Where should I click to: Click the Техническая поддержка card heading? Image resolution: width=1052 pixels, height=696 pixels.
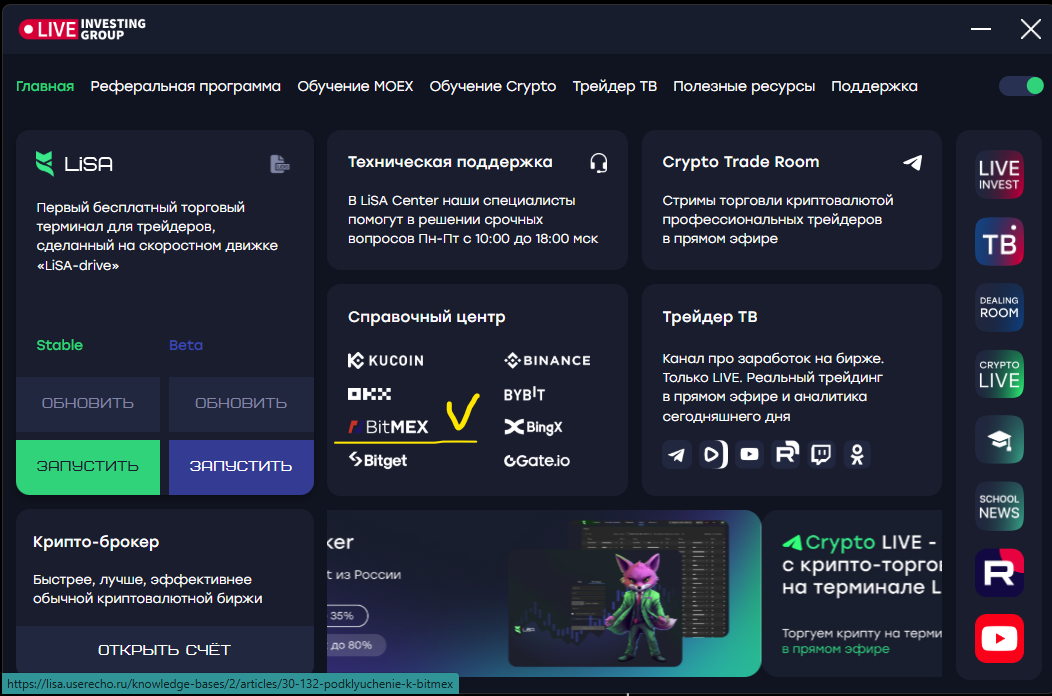point(450,162)
